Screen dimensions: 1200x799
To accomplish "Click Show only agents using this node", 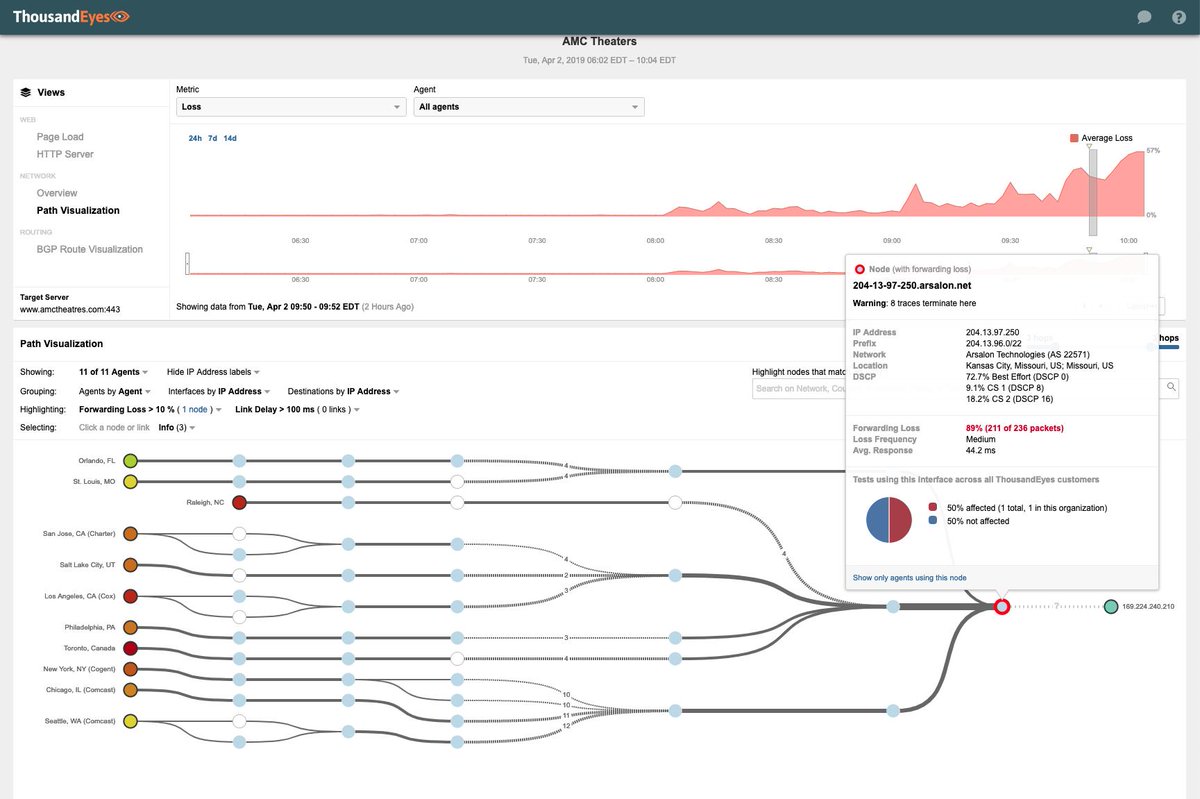I will pyautogui.click(x=909, y=578).
